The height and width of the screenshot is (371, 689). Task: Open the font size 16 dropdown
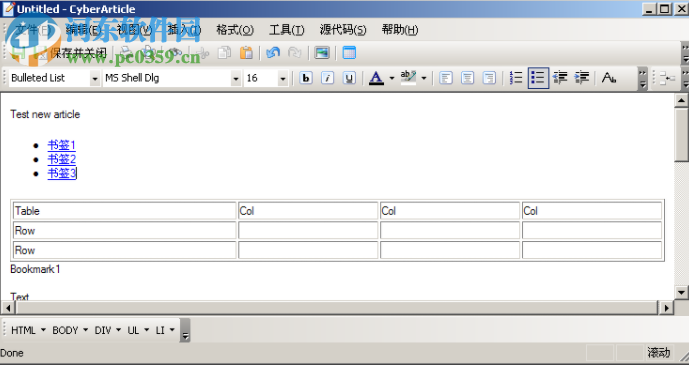coord(283,79)
